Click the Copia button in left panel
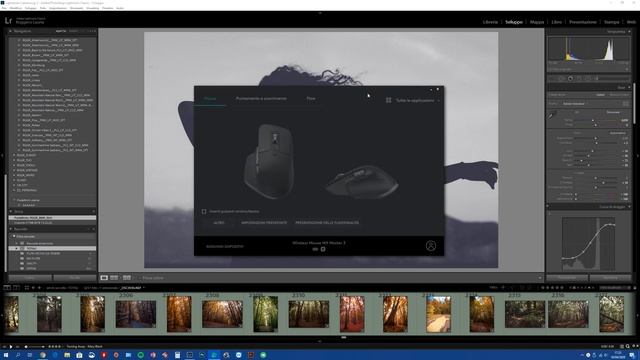This screenshot has height=360, width=640. (x=30, y=278)
